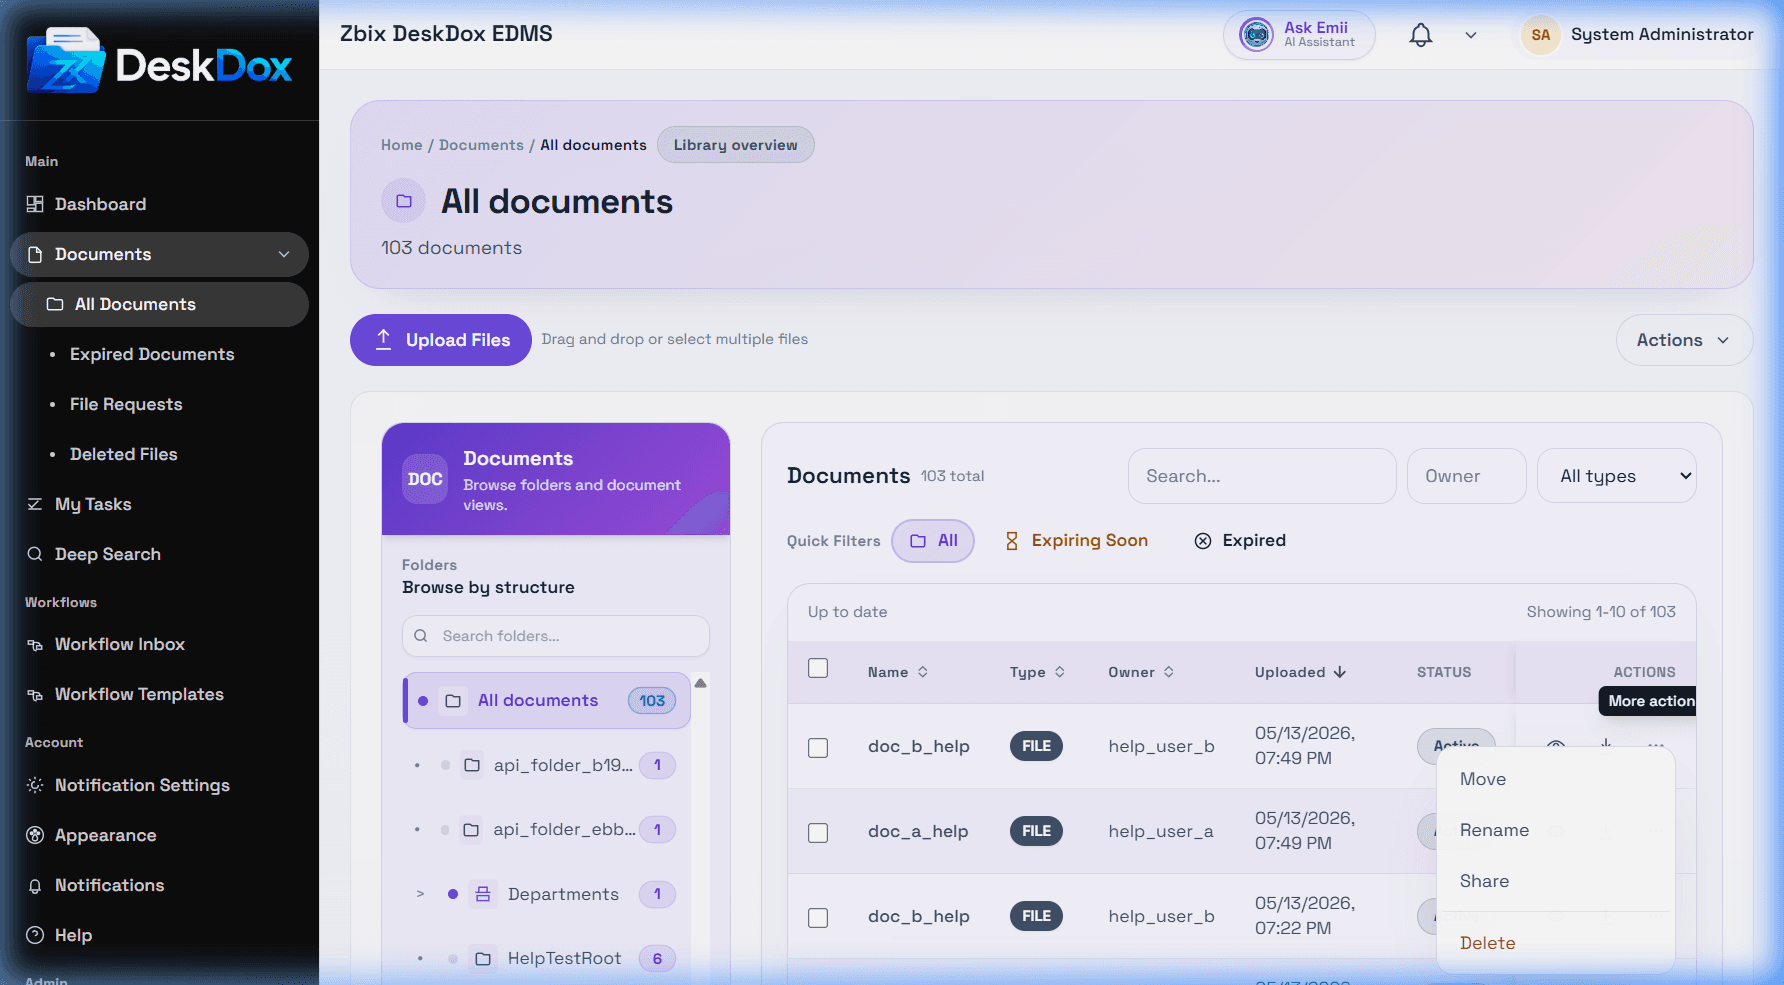
Task: Click the Departments folder icon
Action: coord(483,894)
